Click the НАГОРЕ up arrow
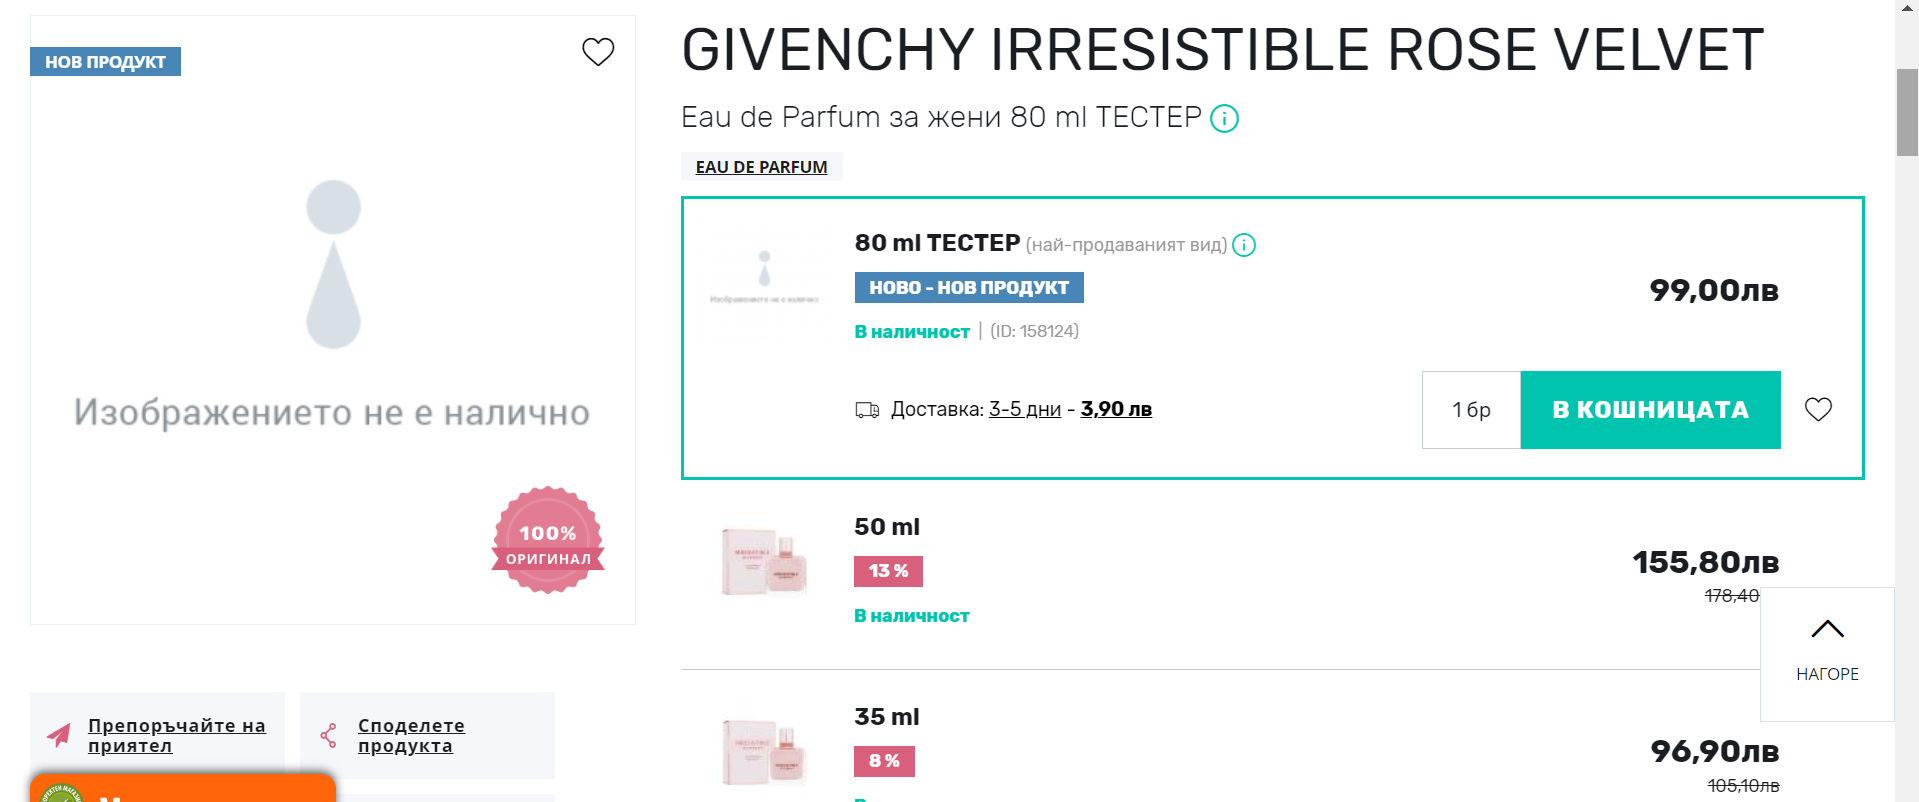This screenshot has height=802, width=1919. 1827,630
